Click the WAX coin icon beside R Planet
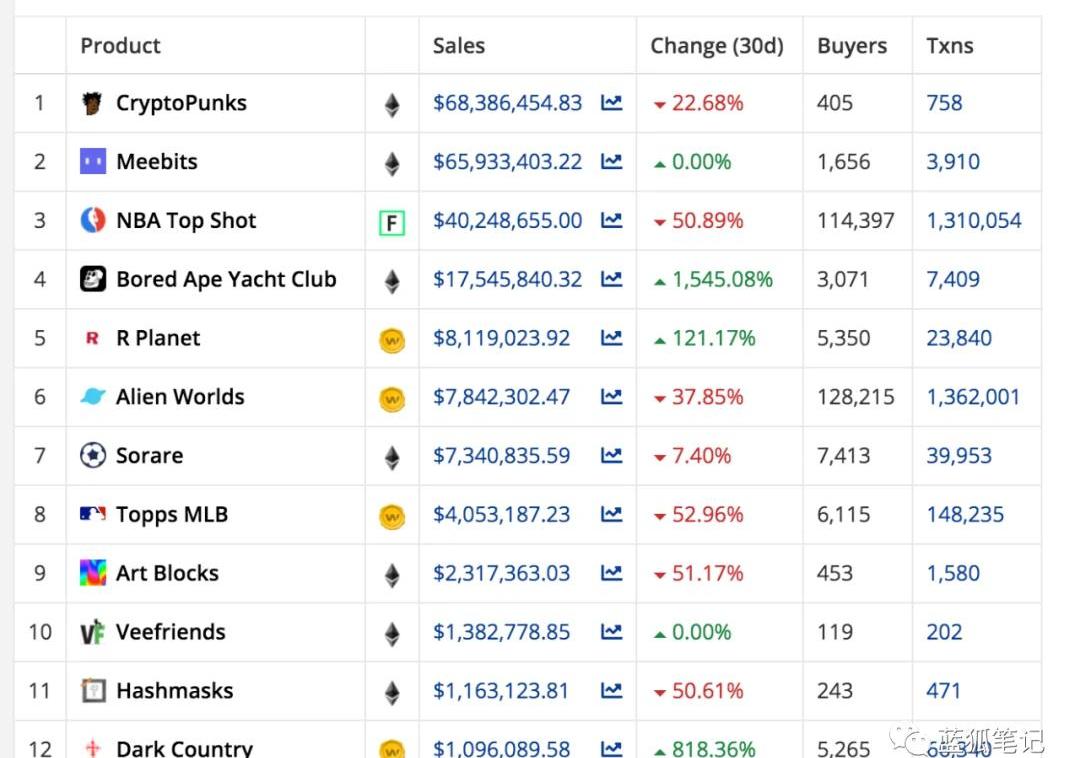Viewport: 1080px width, 758px height. pos(392,340)
